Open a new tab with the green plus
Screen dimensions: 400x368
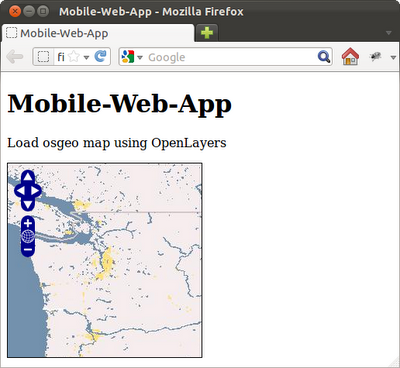click(x=207, y=33)
